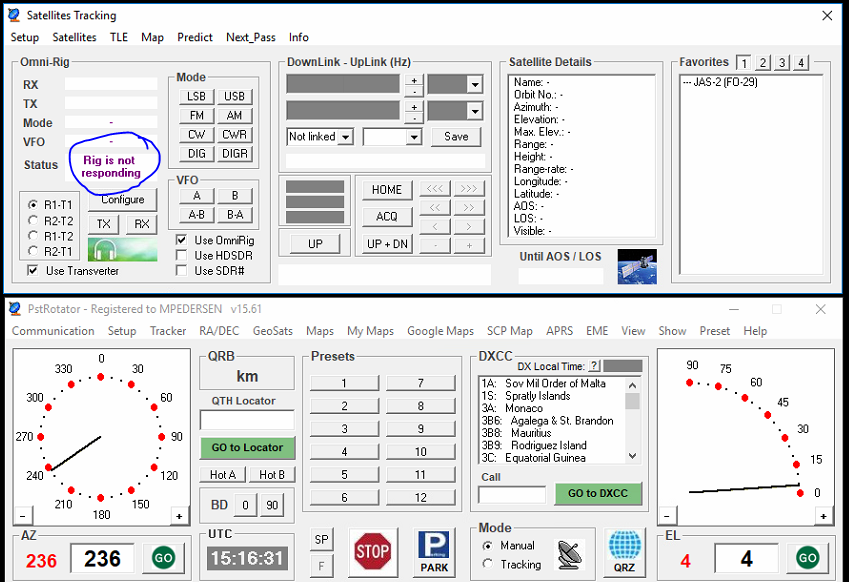Click the elevation dial plus button
This screenshot has width=849, height=582.
[823, 516]
